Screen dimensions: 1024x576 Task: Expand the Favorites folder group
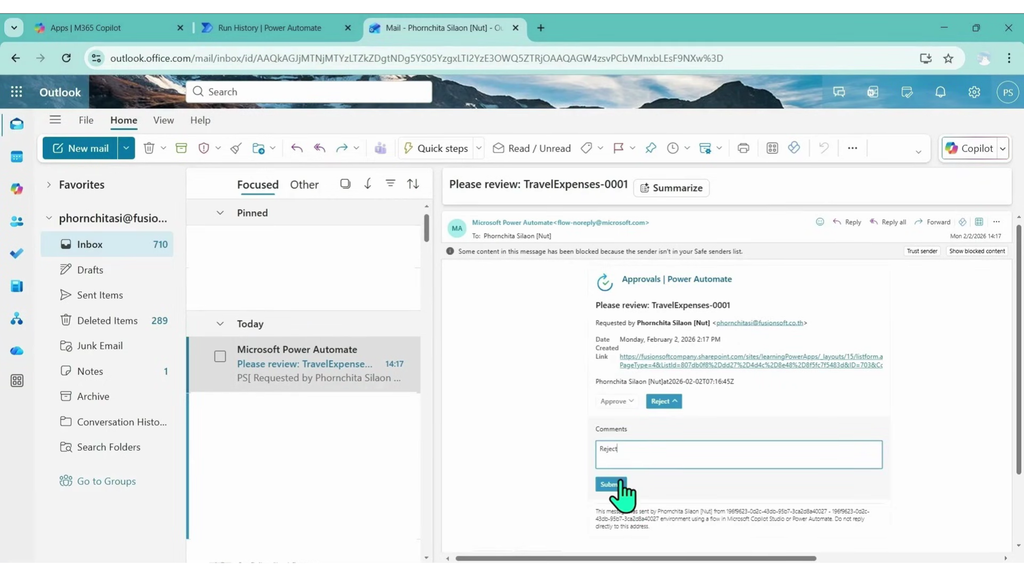tap(48, 185)
